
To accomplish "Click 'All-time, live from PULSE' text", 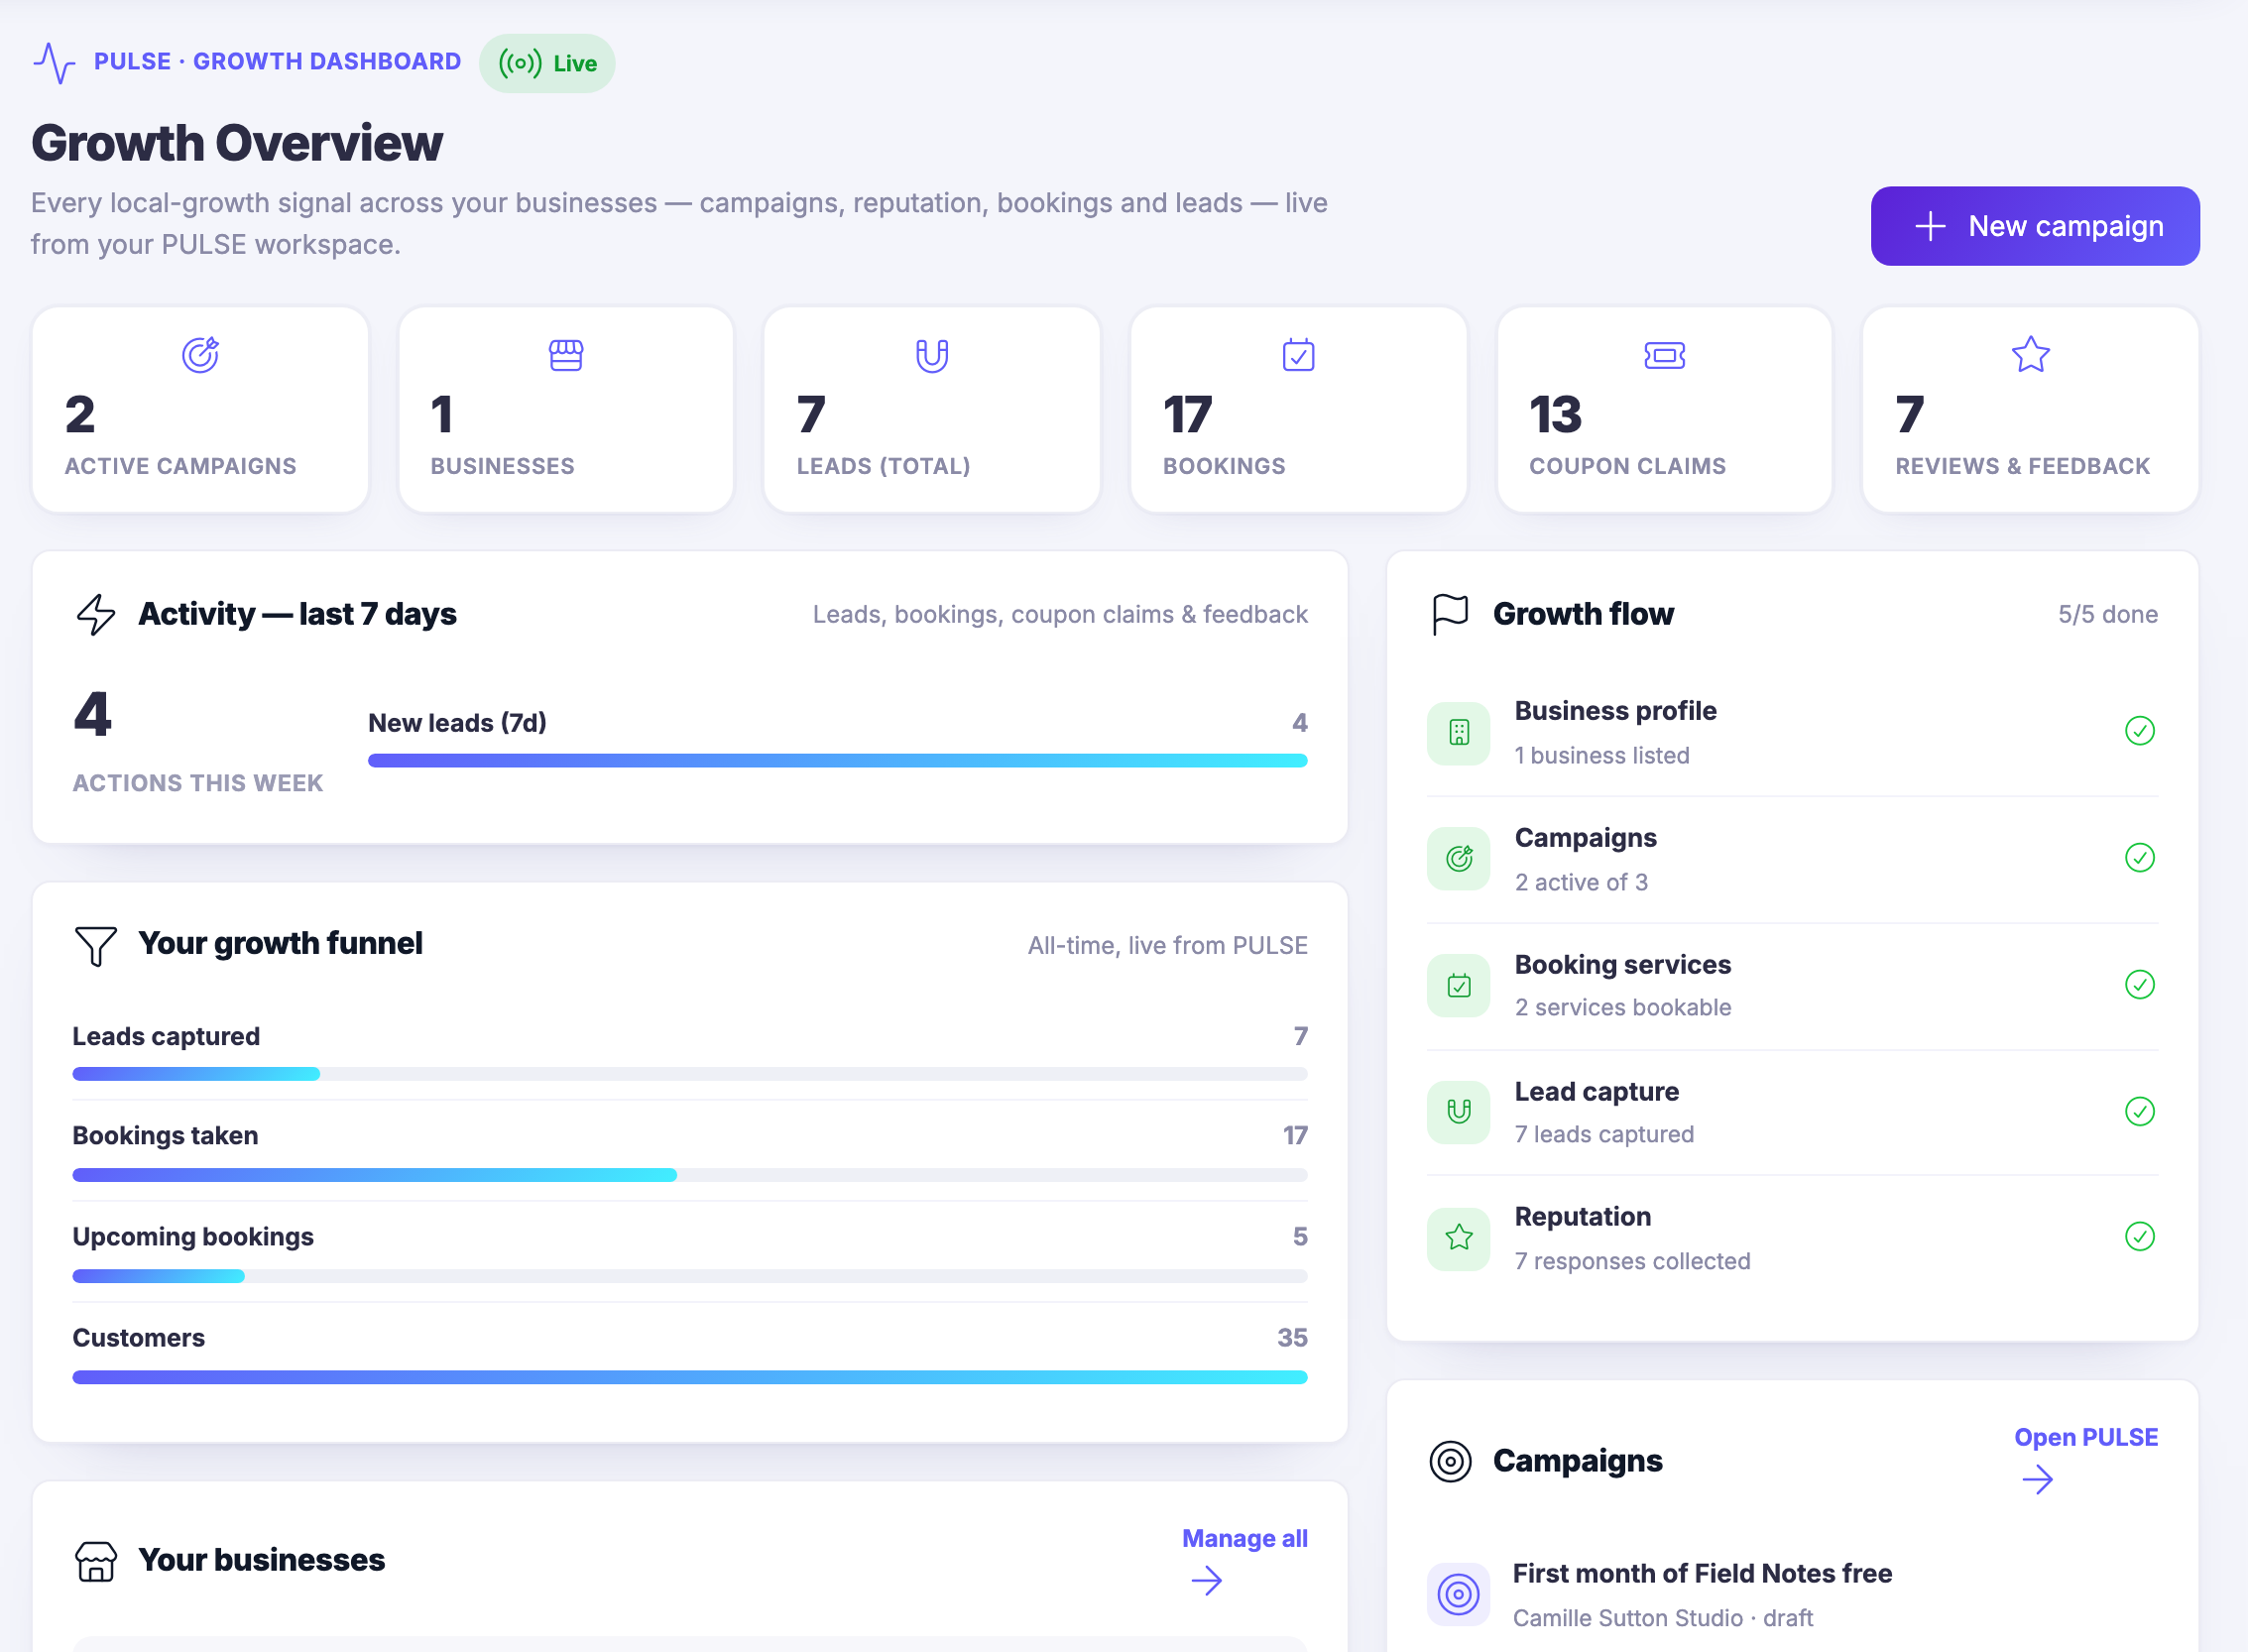I will [x=1167, y=945].
